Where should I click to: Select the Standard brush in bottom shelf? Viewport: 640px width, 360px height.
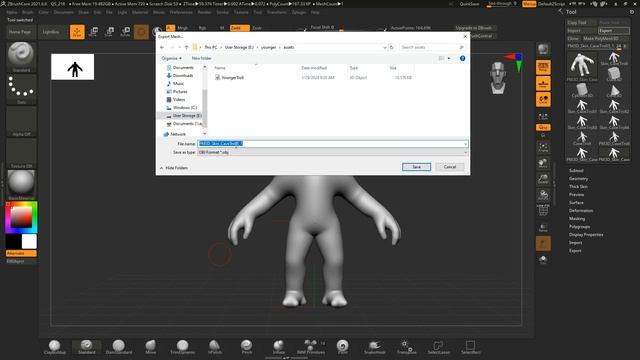tap(87, 347)
